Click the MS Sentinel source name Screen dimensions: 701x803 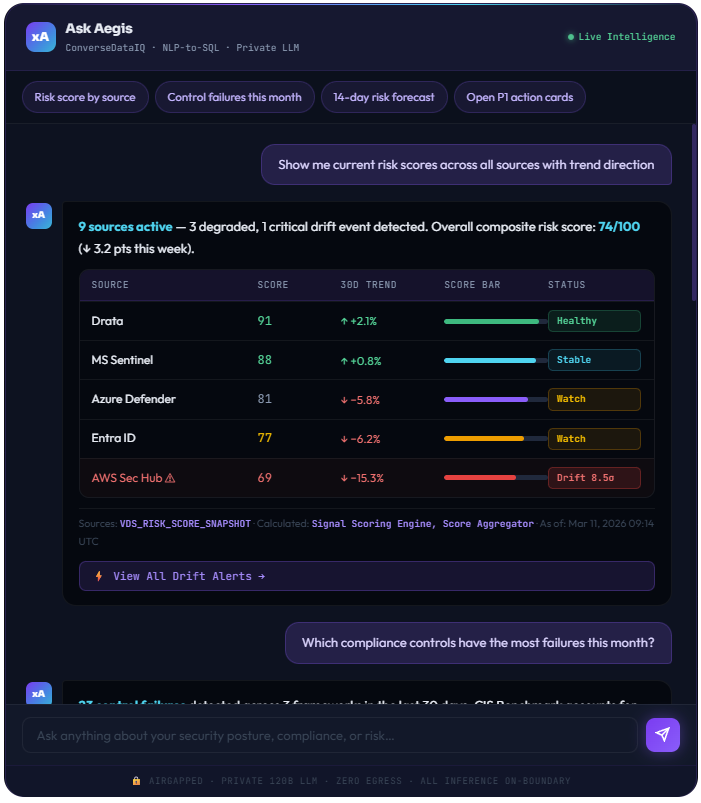[122, 360]
